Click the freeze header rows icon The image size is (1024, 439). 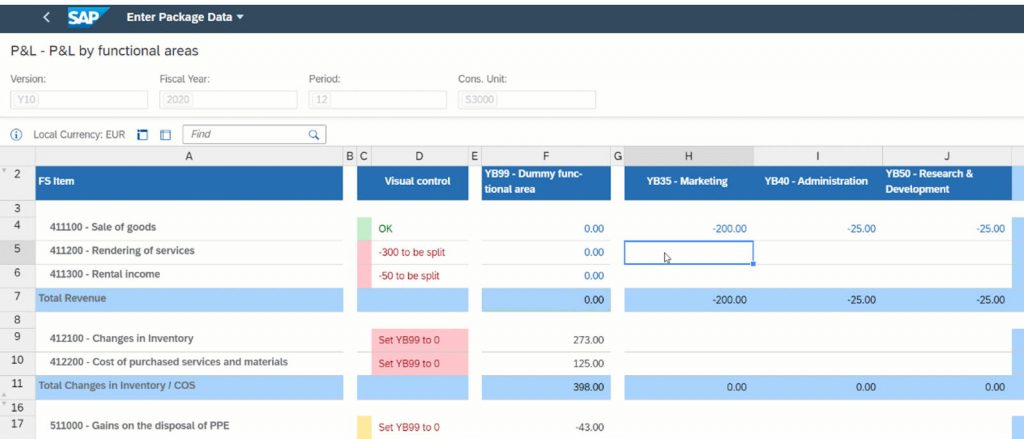coord(142,134)
